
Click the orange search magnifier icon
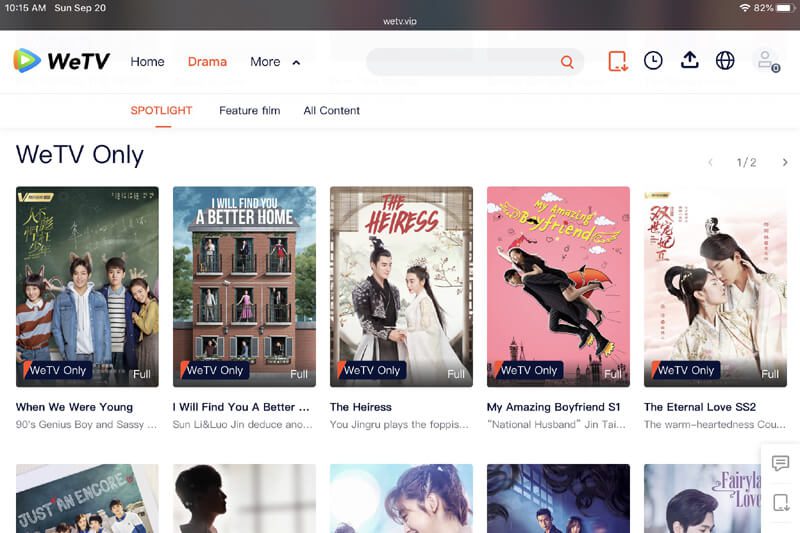point(567,62)
